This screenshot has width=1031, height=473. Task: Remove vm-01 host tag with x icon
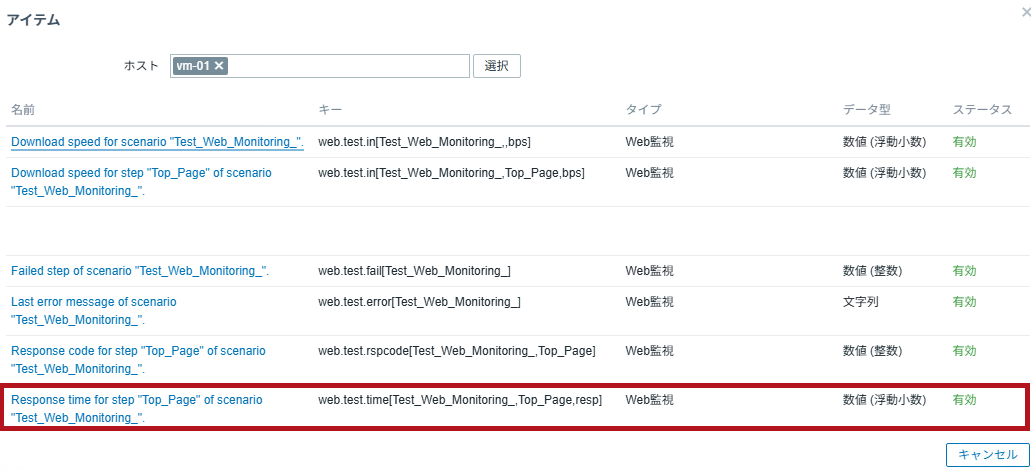click(x=220, y=66)
